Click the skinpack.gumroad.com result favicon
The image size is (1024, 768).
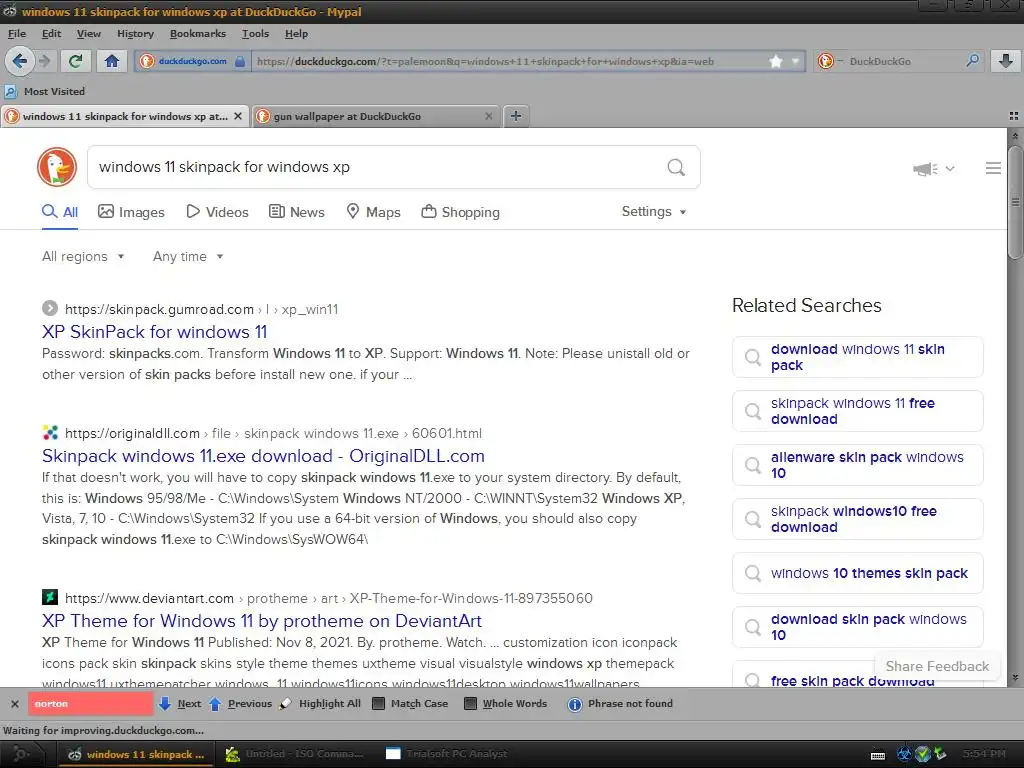point(50,308)
